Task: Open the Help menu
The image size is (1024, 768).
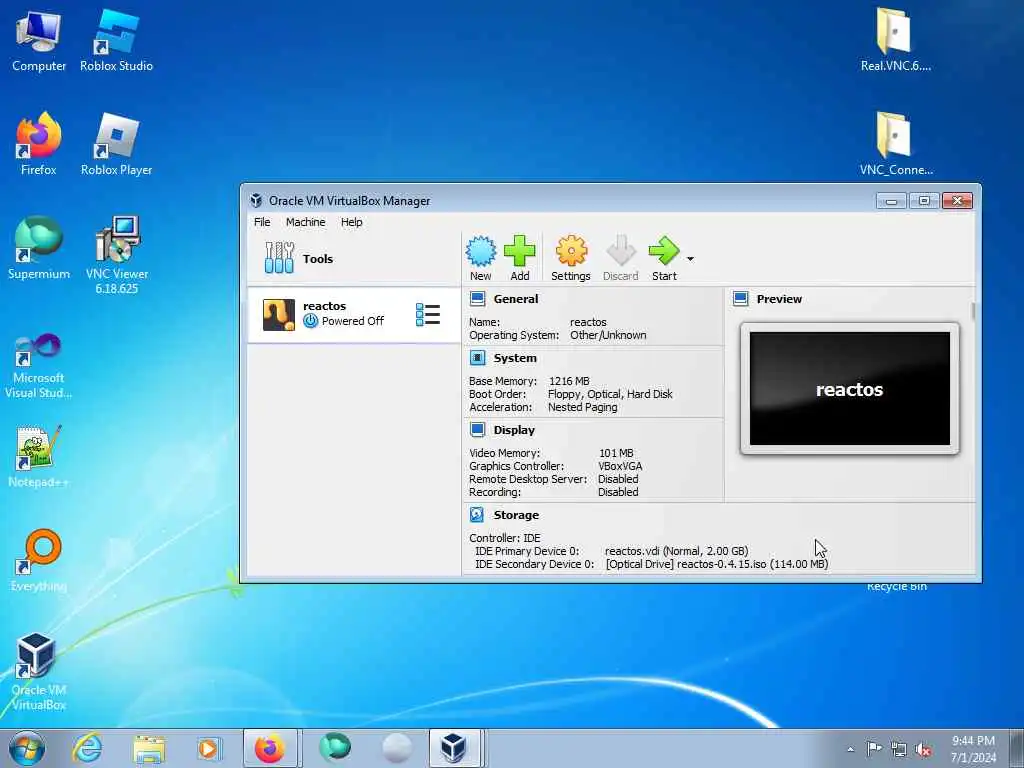Action: [351, 222]
